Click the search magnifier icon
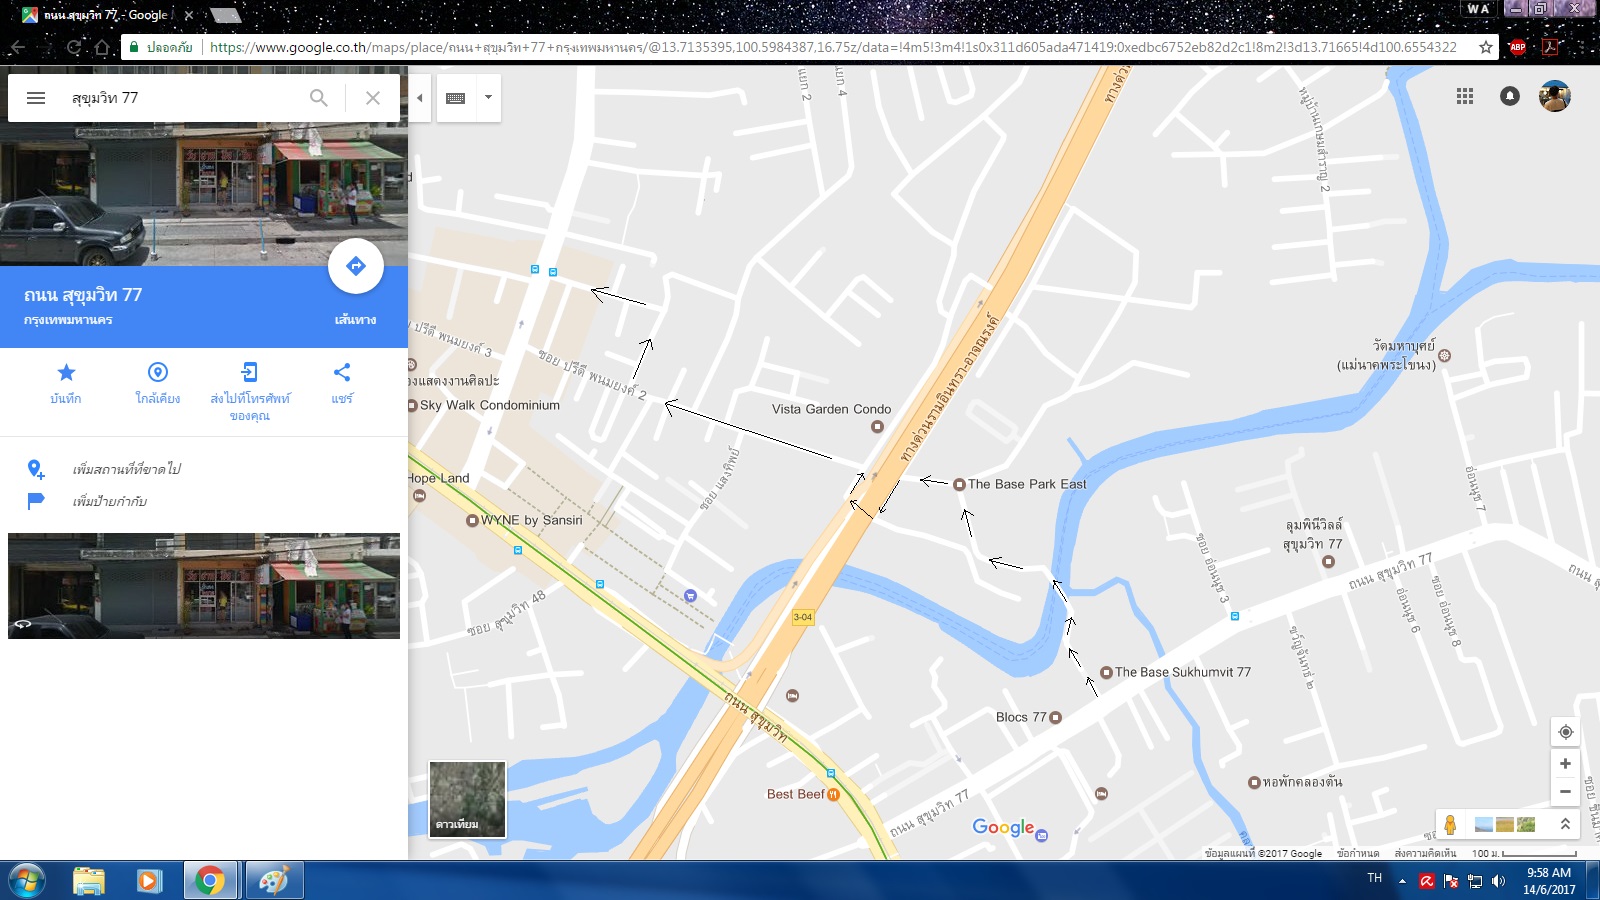Image resolution: width=1600 pixels, height=900 pixels. [318, 98]
